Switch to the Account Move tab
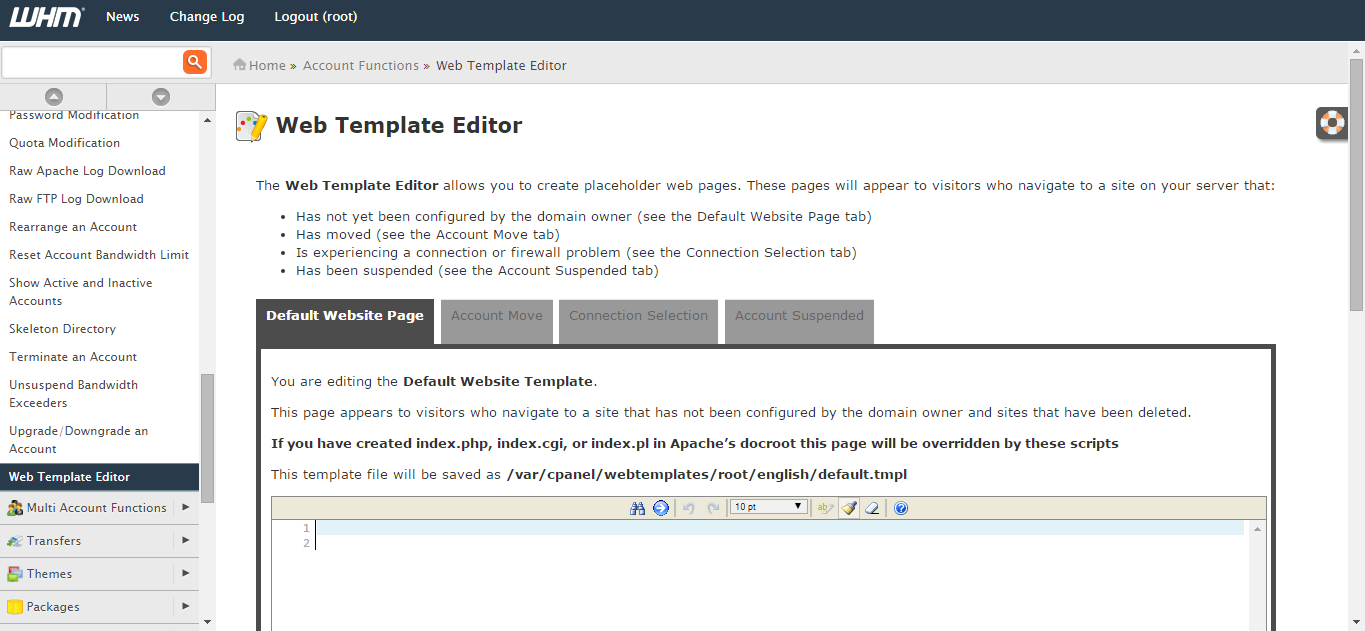1365x631 pixels. tap(497, 321)
